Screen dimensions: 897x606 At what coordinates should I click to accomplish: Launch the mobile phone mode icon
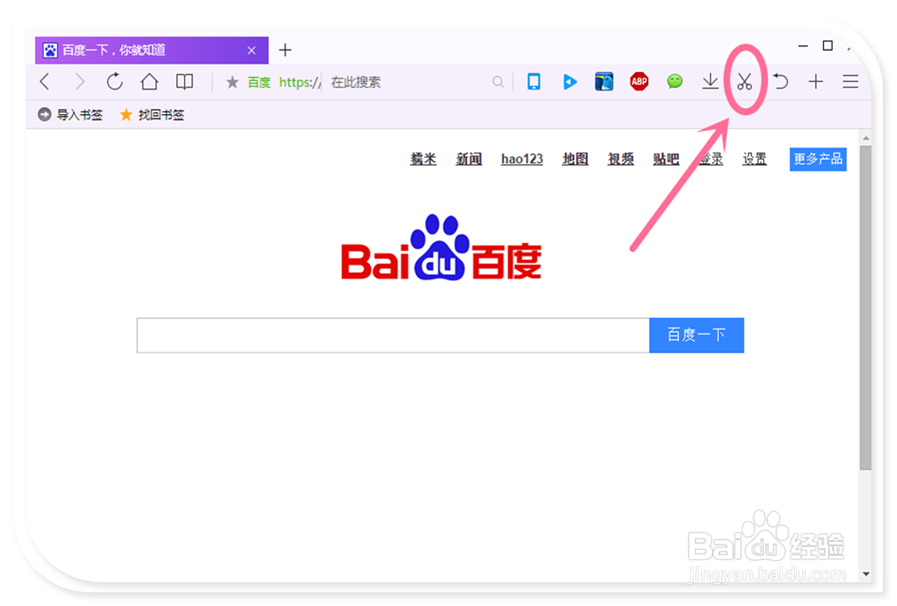533,82
